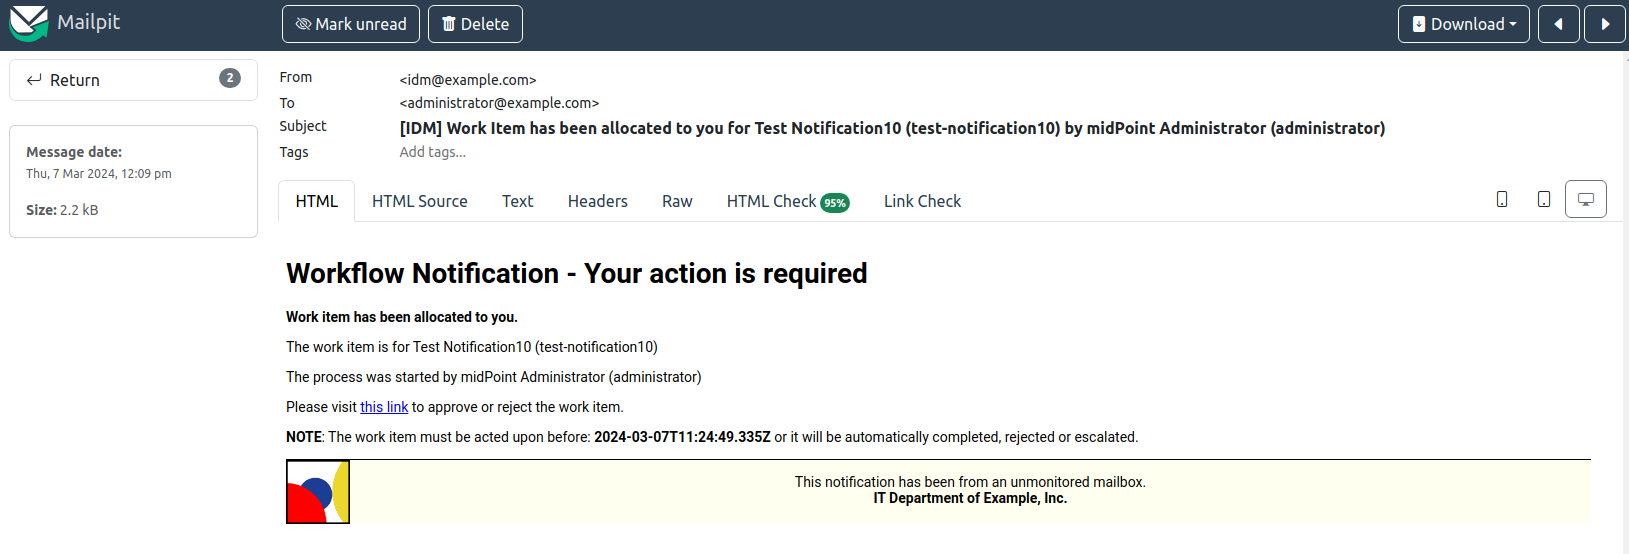The height and width of the screenshot is (554, 1629).
Task: Click the Mailpit logo icon
Action: (x=29, y=23)
